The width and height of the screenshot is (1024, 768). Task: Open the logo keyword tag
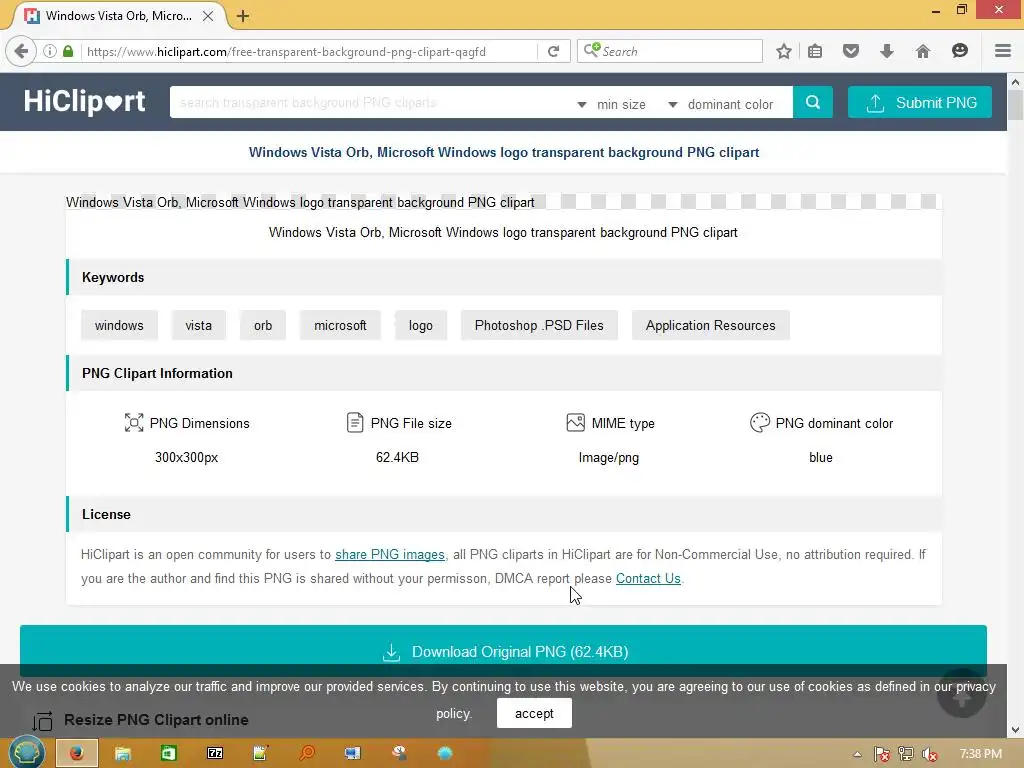[x=421, y=325]
